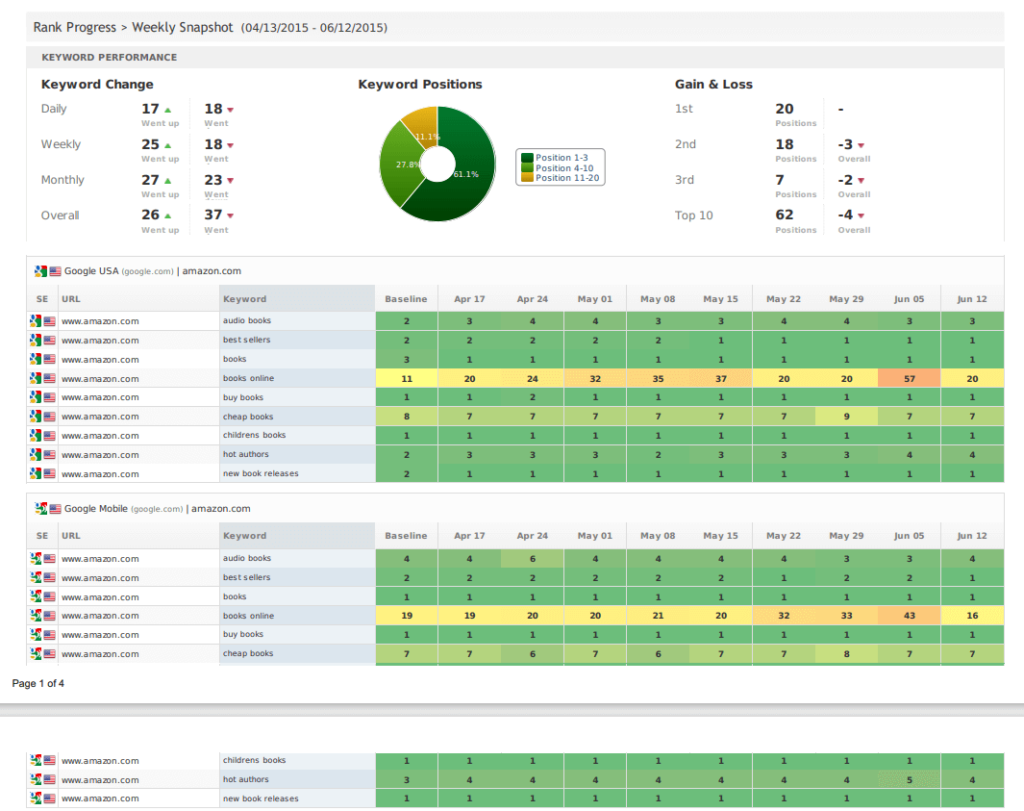Viewport: 1024px width, 811px height.
Task: Click the US flag in Google Mobile buy books row
Action: click(x=50, y=635)
